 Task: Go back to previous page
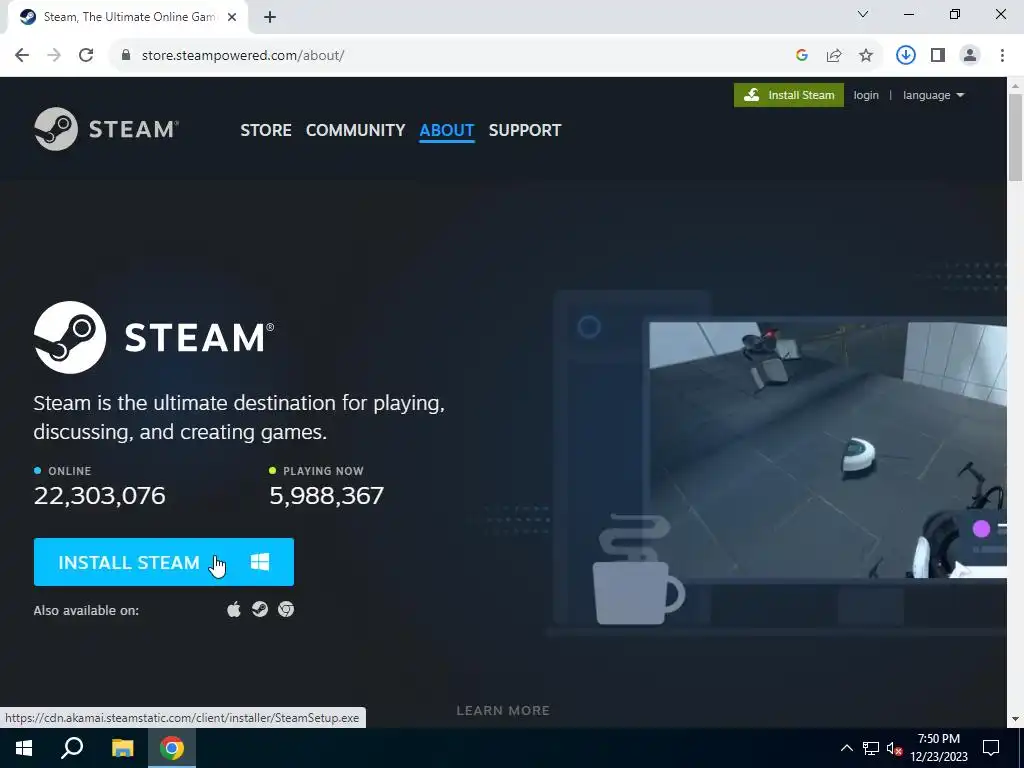pyautogui.click(x=22, y=56)
